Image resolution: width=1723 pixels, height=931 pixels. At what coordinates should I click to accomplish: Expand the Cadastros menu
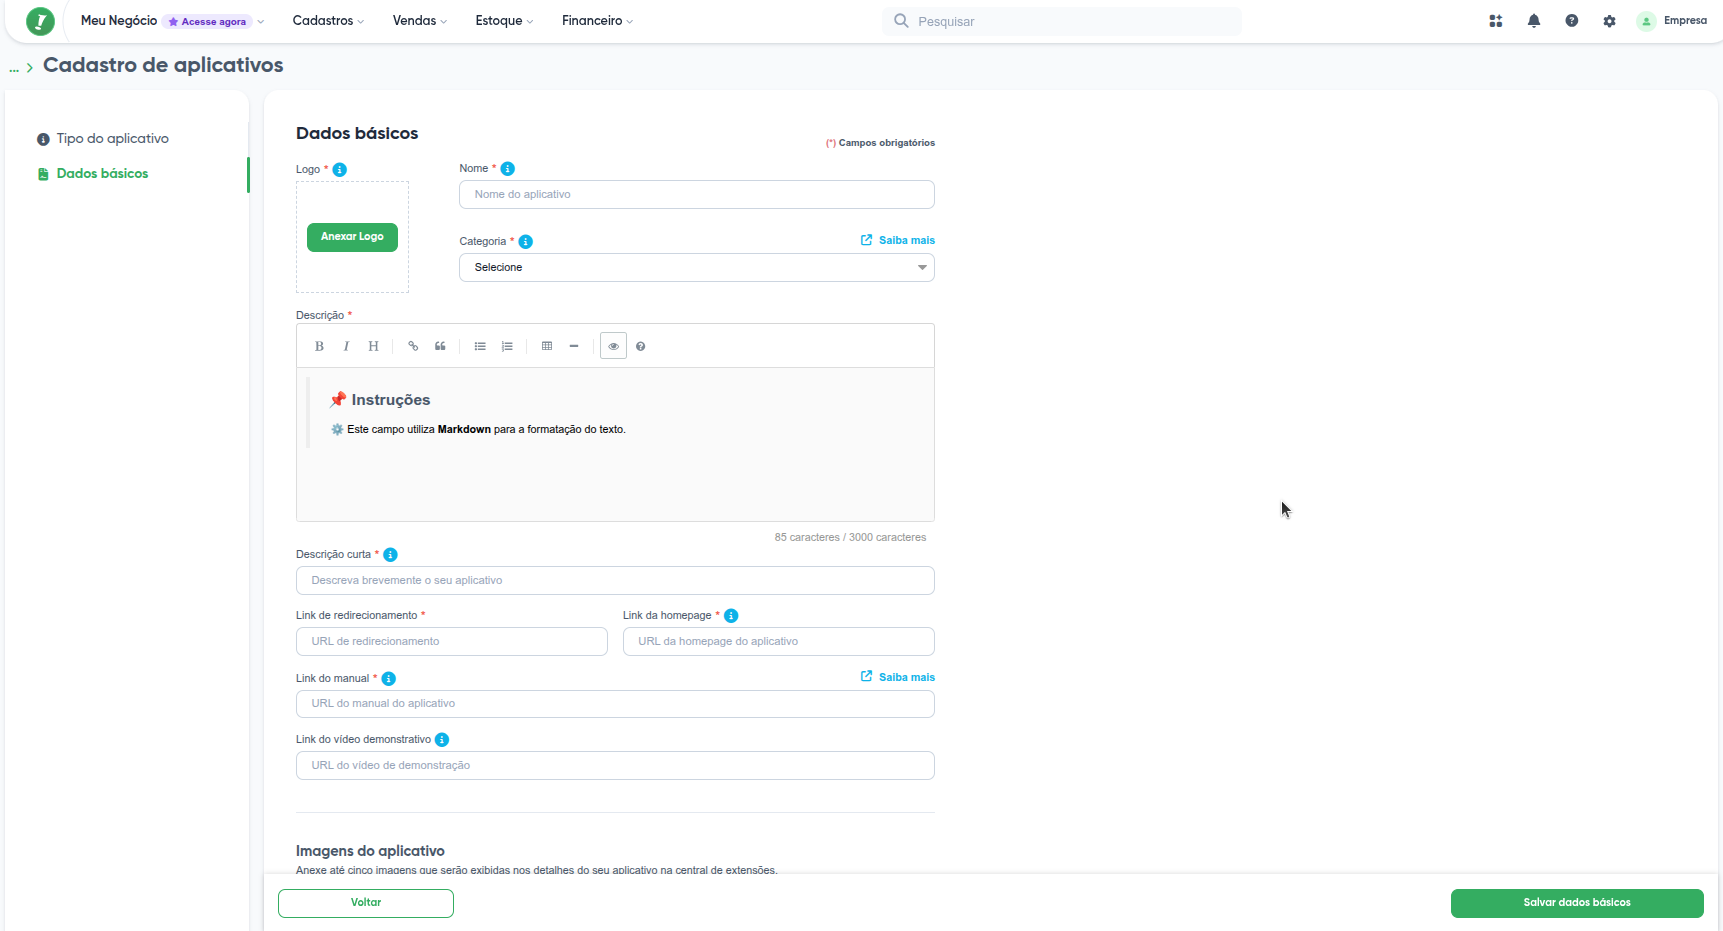(x=328, y=21)
